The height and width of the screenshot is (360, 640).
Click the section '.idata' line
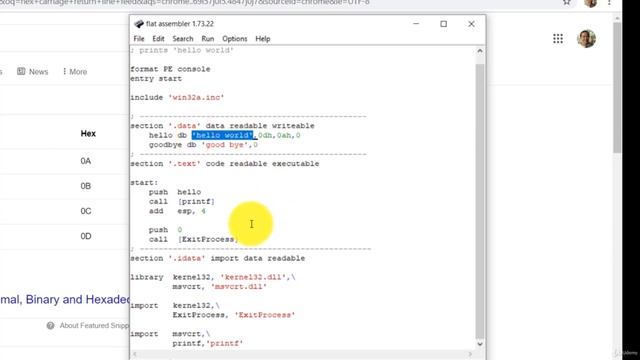[218, 258]
